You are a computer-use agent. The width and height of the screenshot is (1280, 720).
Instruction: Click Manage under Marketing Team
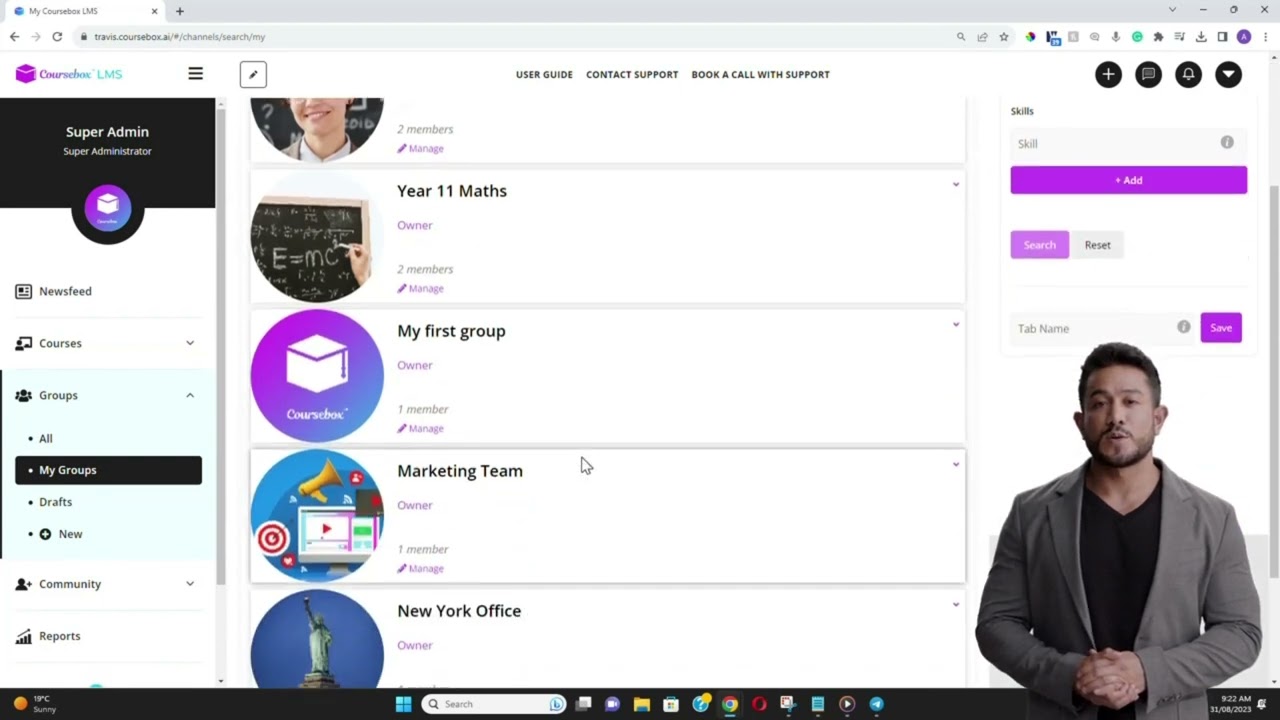tap(421, 568)
